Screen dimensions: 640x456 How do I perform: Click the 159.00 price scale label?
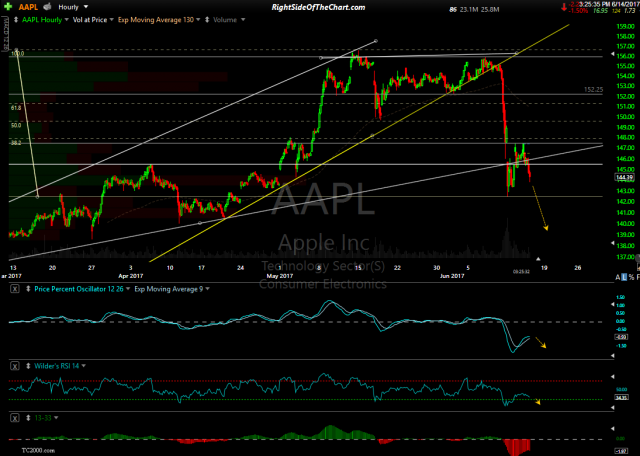point(627,27)
